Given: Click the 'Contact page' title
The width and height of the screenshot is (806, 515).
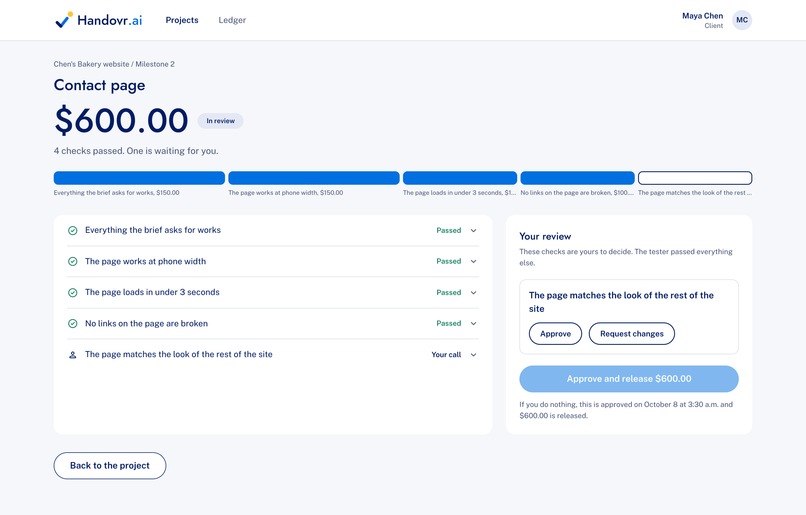Looking at the screenshot, I should click(x=99, y=85).
